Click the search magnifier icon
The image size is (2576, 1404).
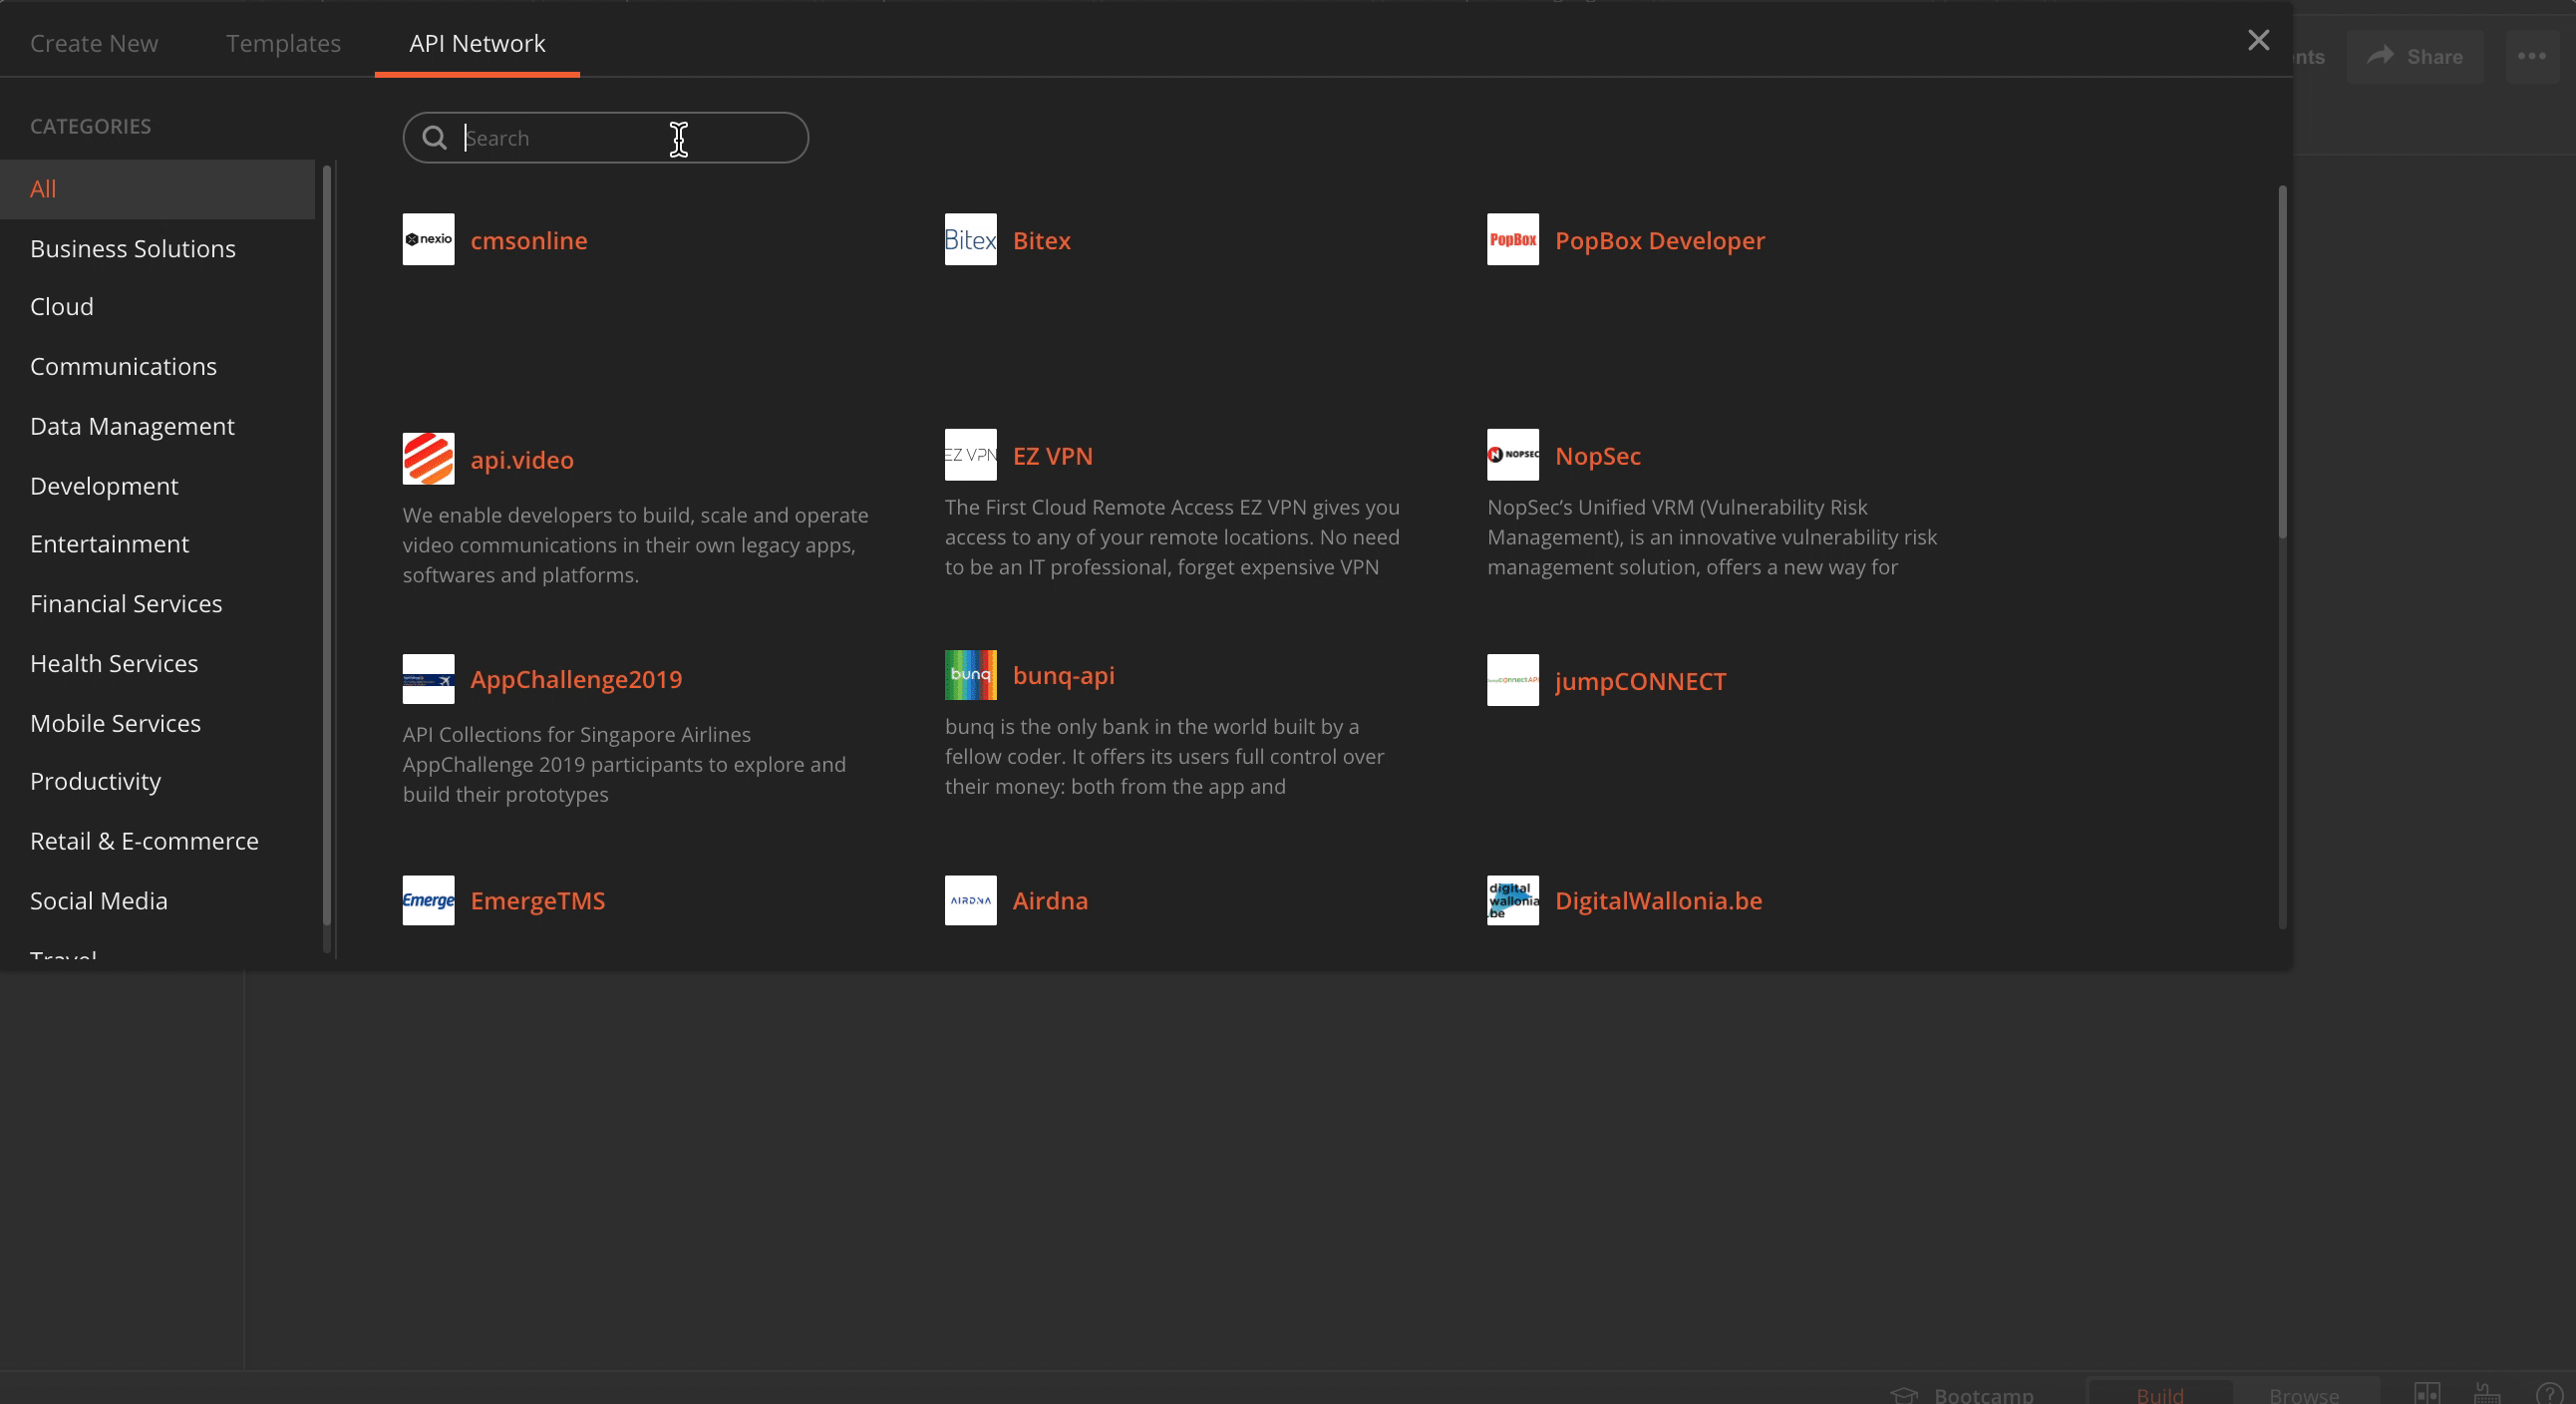tap(435, 138)
